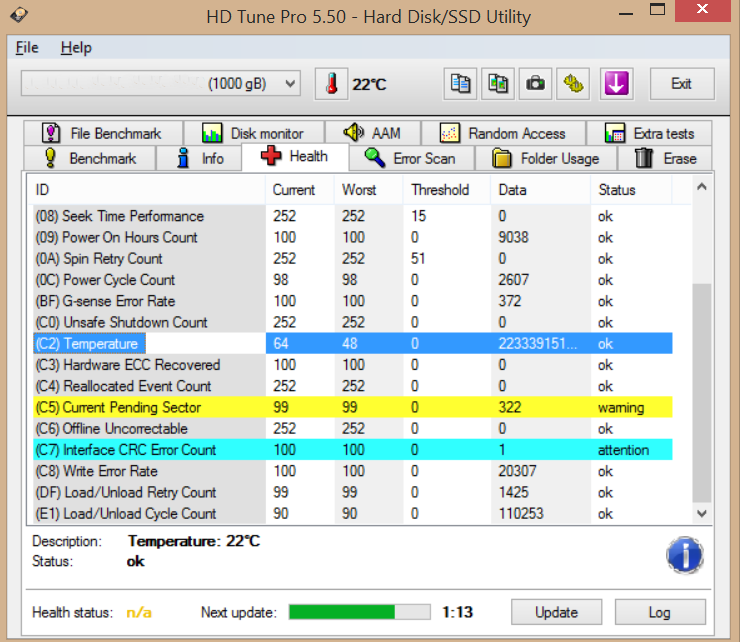The image size is (740, 642).
Task: Click the copy screenshot to clipboard icon
Action: (x=498, y=84)
